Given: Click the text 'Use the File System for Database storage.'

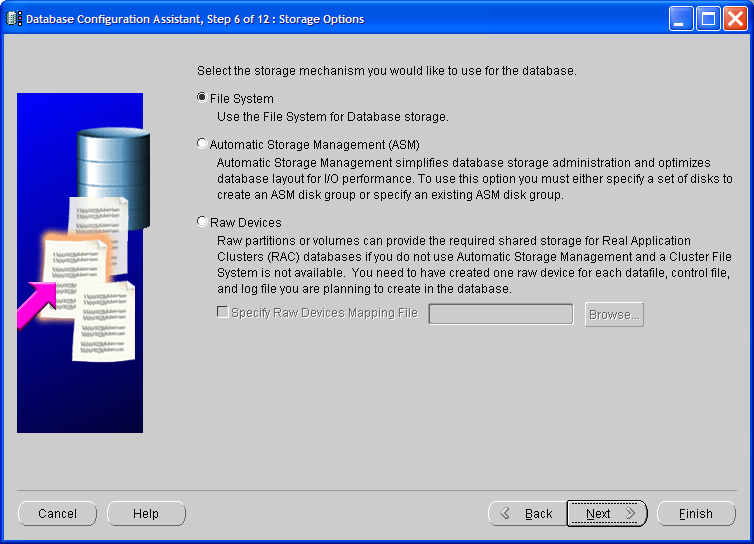Looking at the screenshot, I should (x=333, y=117).
